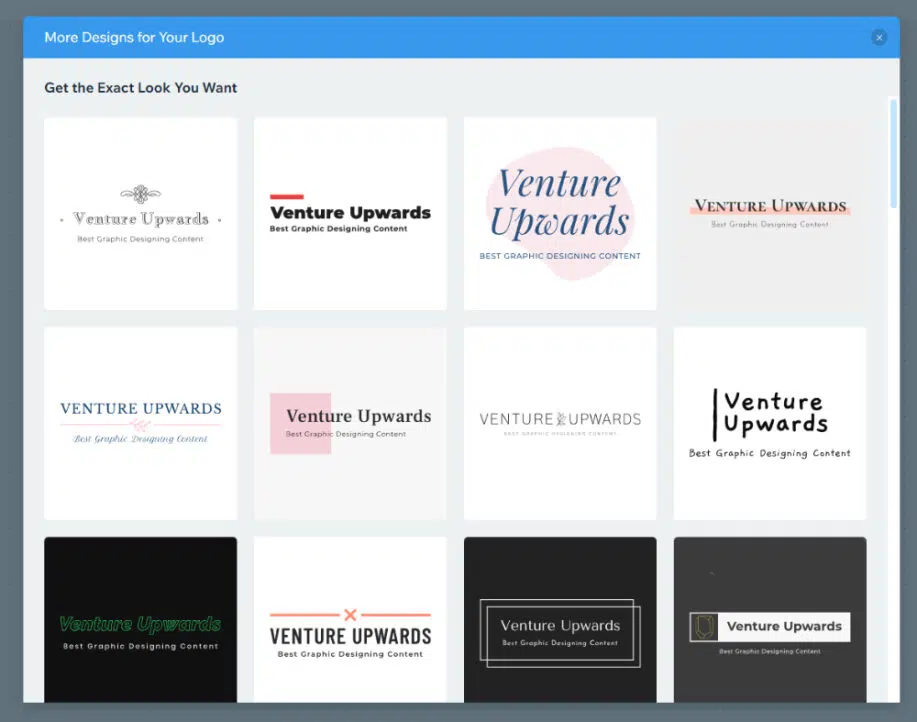917x722 pixels.
Task: Click the red bar above bold Venture Upwards
Action: (x=287, y=197)
